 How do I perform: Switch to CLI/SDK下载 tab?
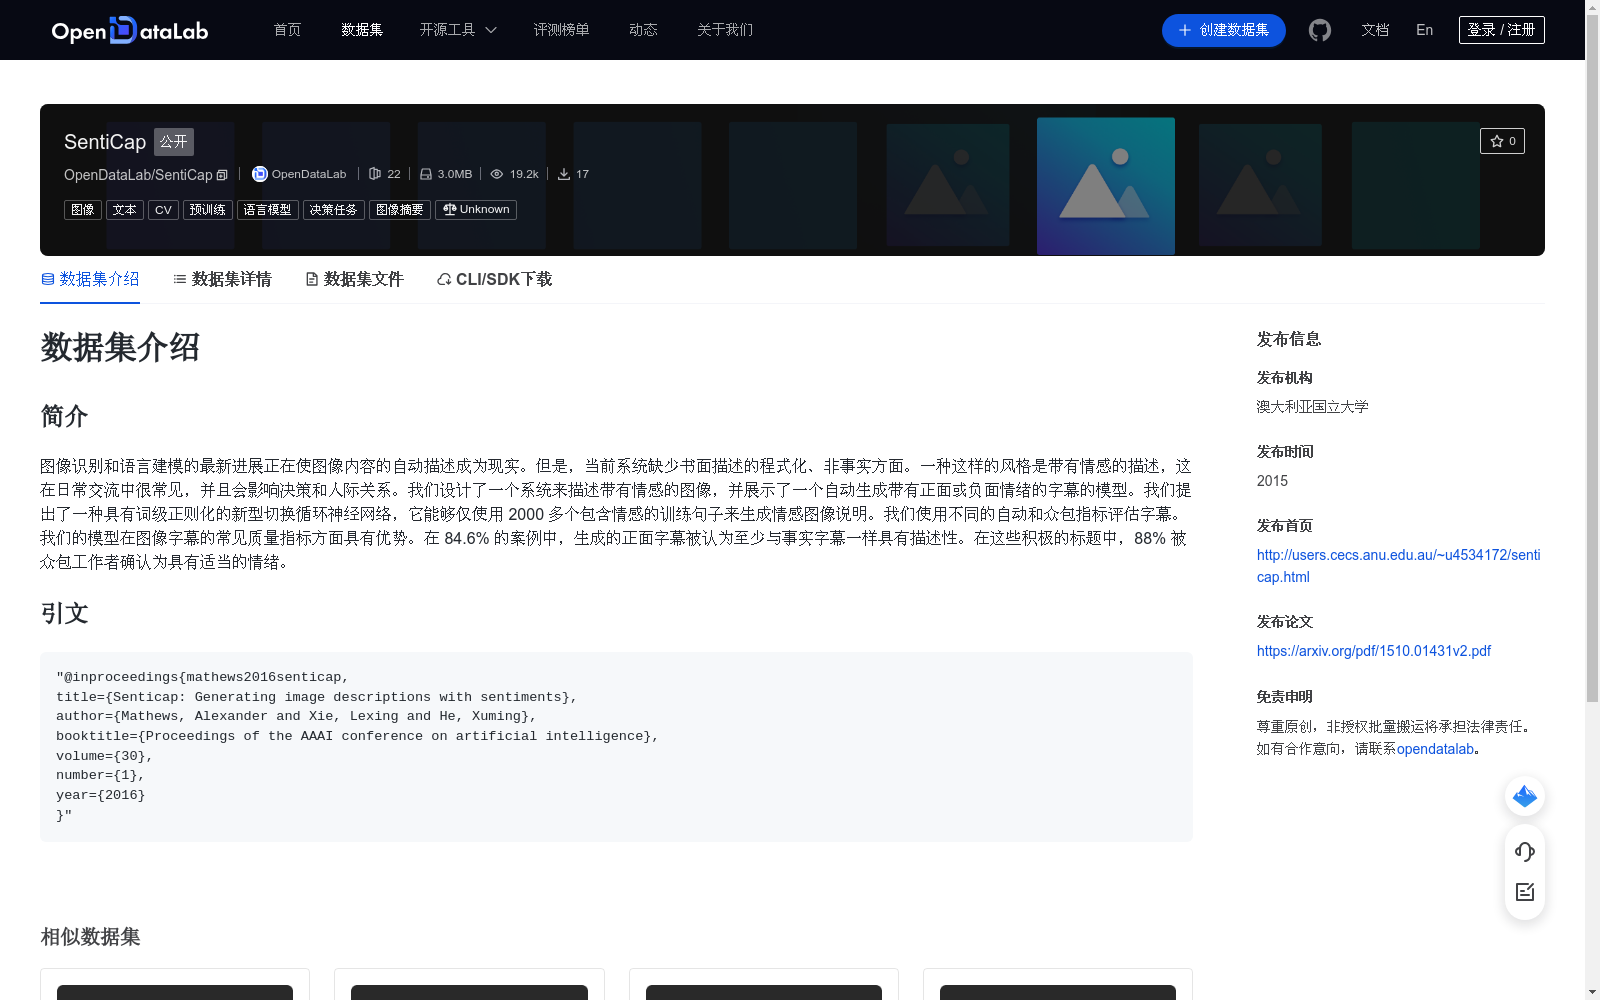coord(494,279)
